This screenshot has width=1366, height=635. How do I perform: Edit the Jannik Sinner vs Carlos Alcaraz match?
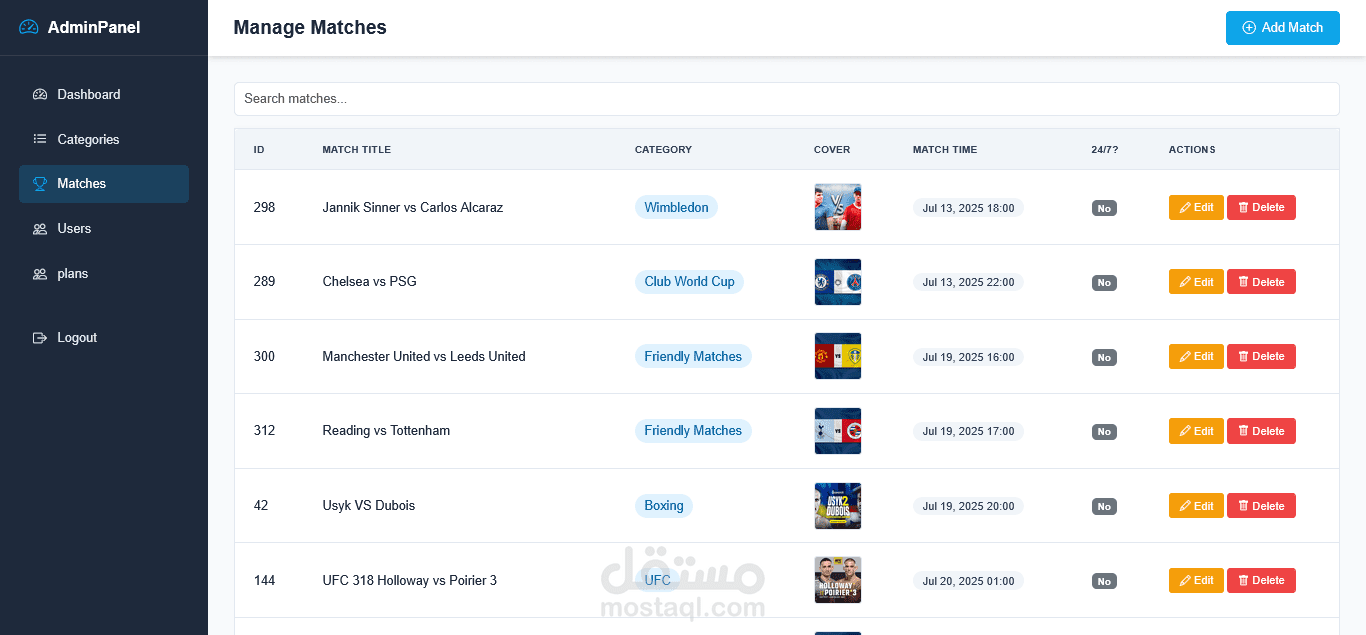coord(1196,207)
